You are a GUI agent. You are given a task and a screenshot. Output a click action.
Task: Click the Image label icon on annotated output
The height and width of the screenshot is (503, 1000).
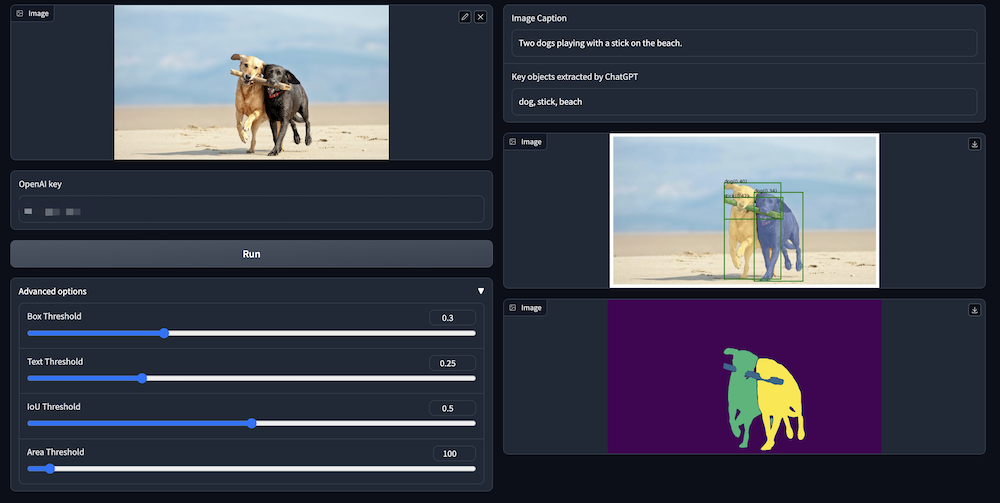(513, 142)
